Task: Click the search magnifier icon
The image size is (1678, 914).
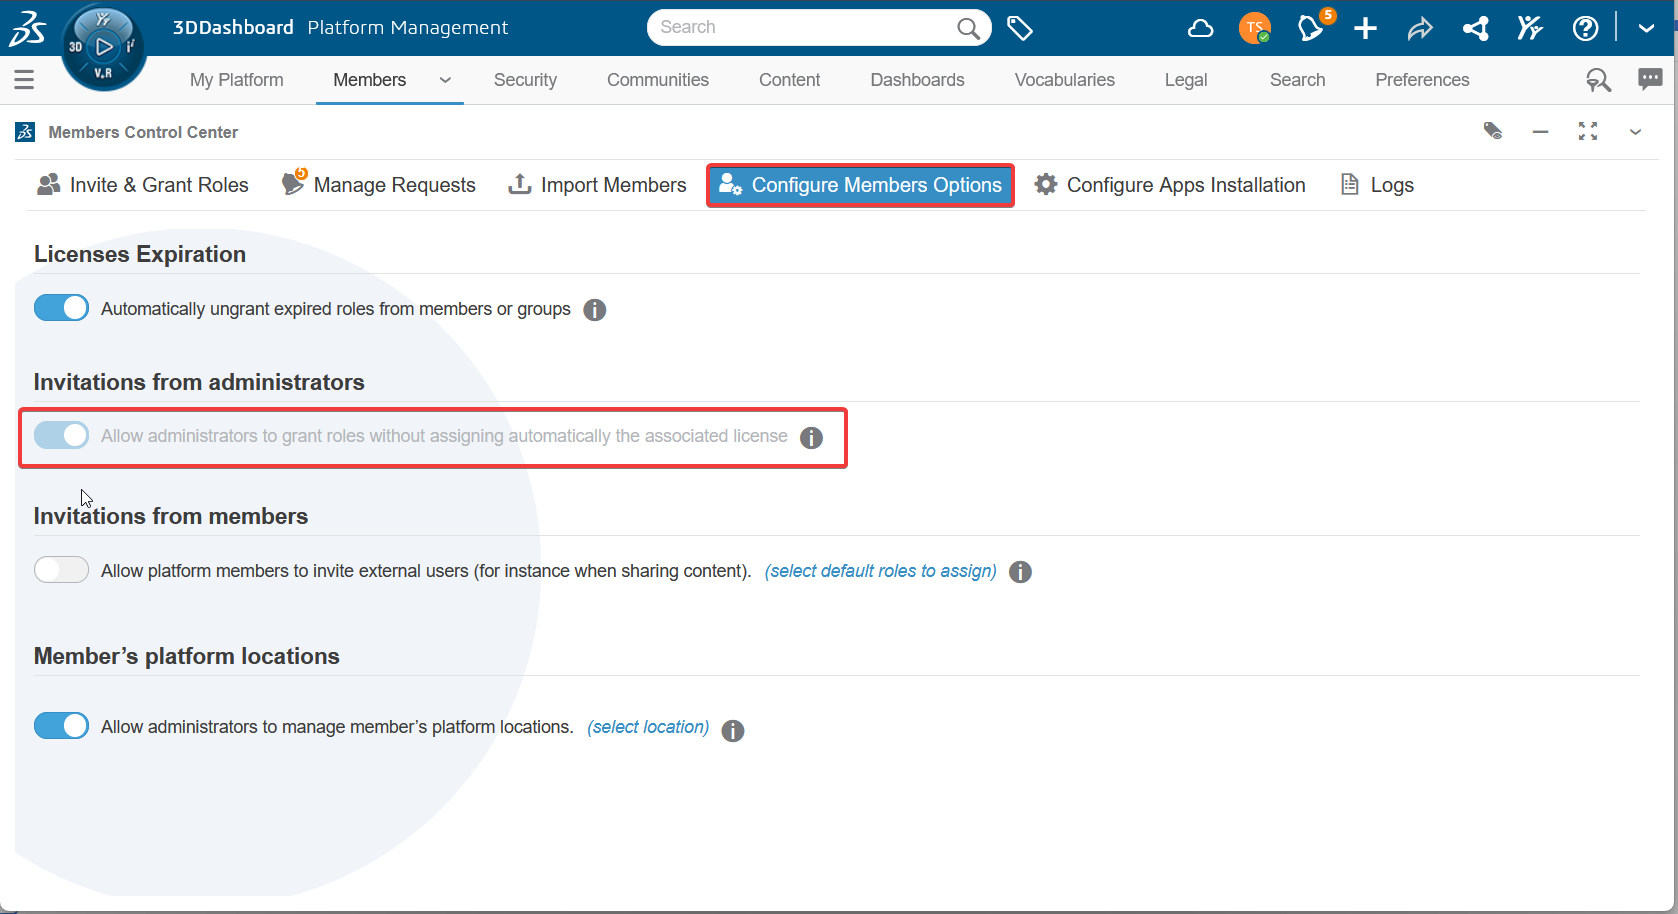Action: coord(968,28)
